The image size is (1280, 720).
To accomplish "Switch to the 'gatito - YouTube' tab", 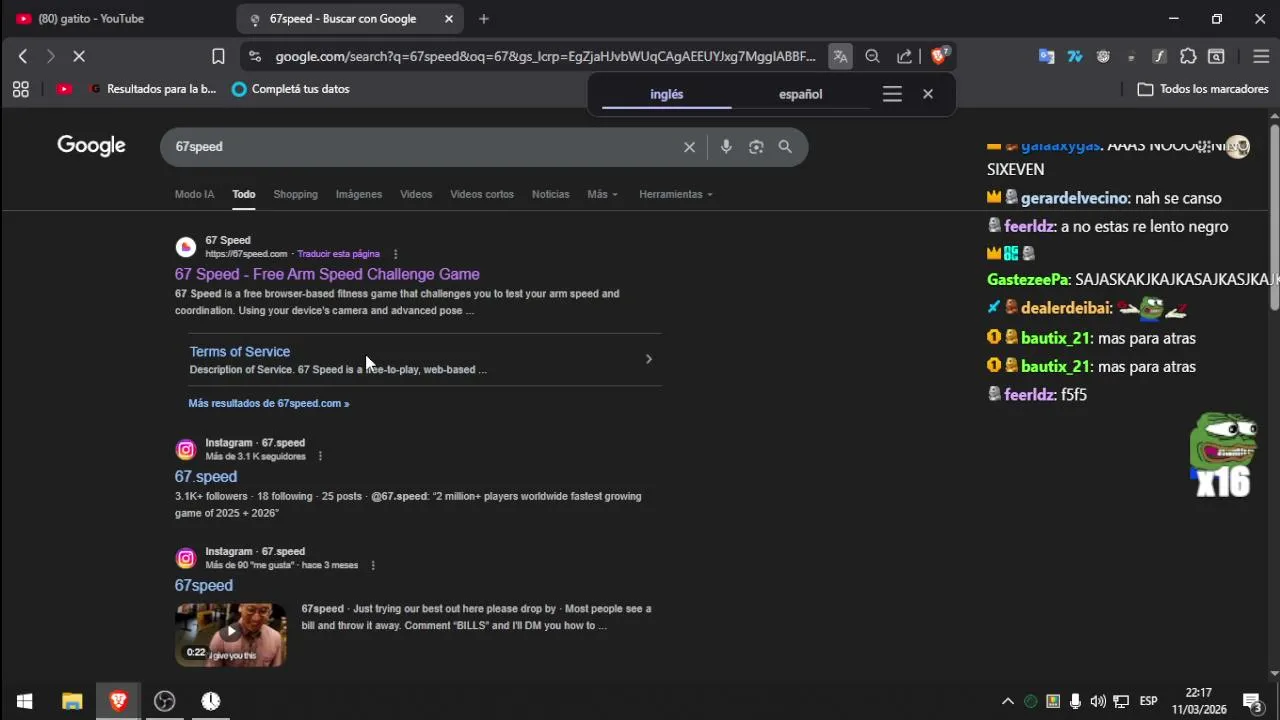I will (x=110, y=19).
